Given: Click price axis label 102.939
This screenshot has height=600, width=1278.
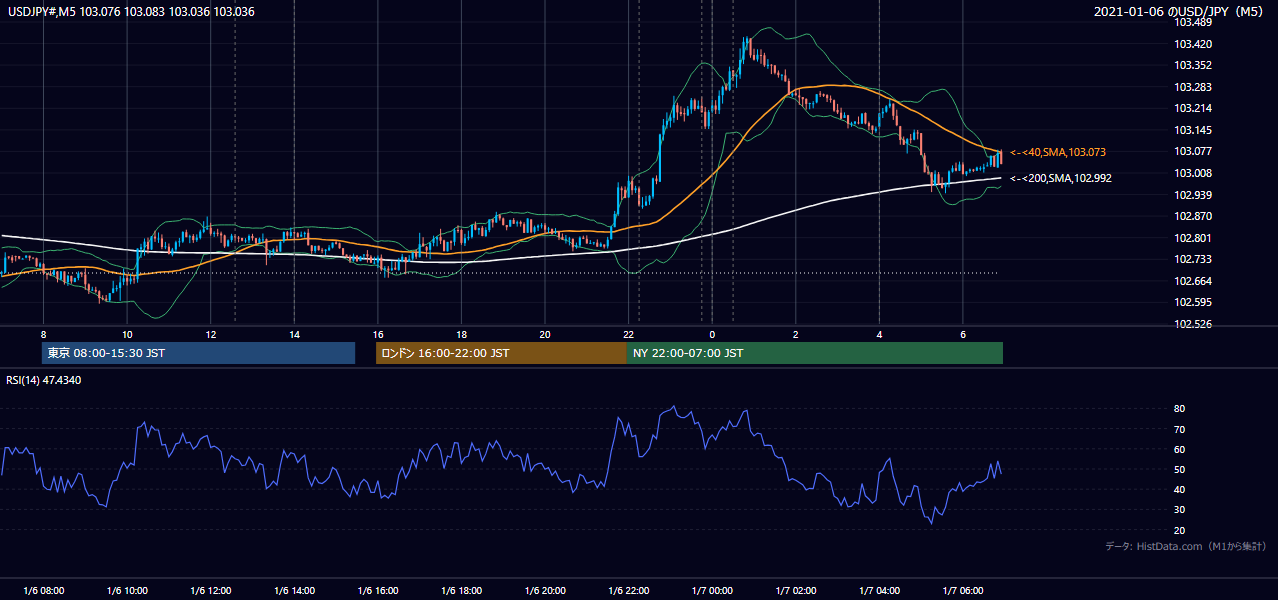Looking at the screenshot, I should pyautogui.click(x=1193, y=195).
